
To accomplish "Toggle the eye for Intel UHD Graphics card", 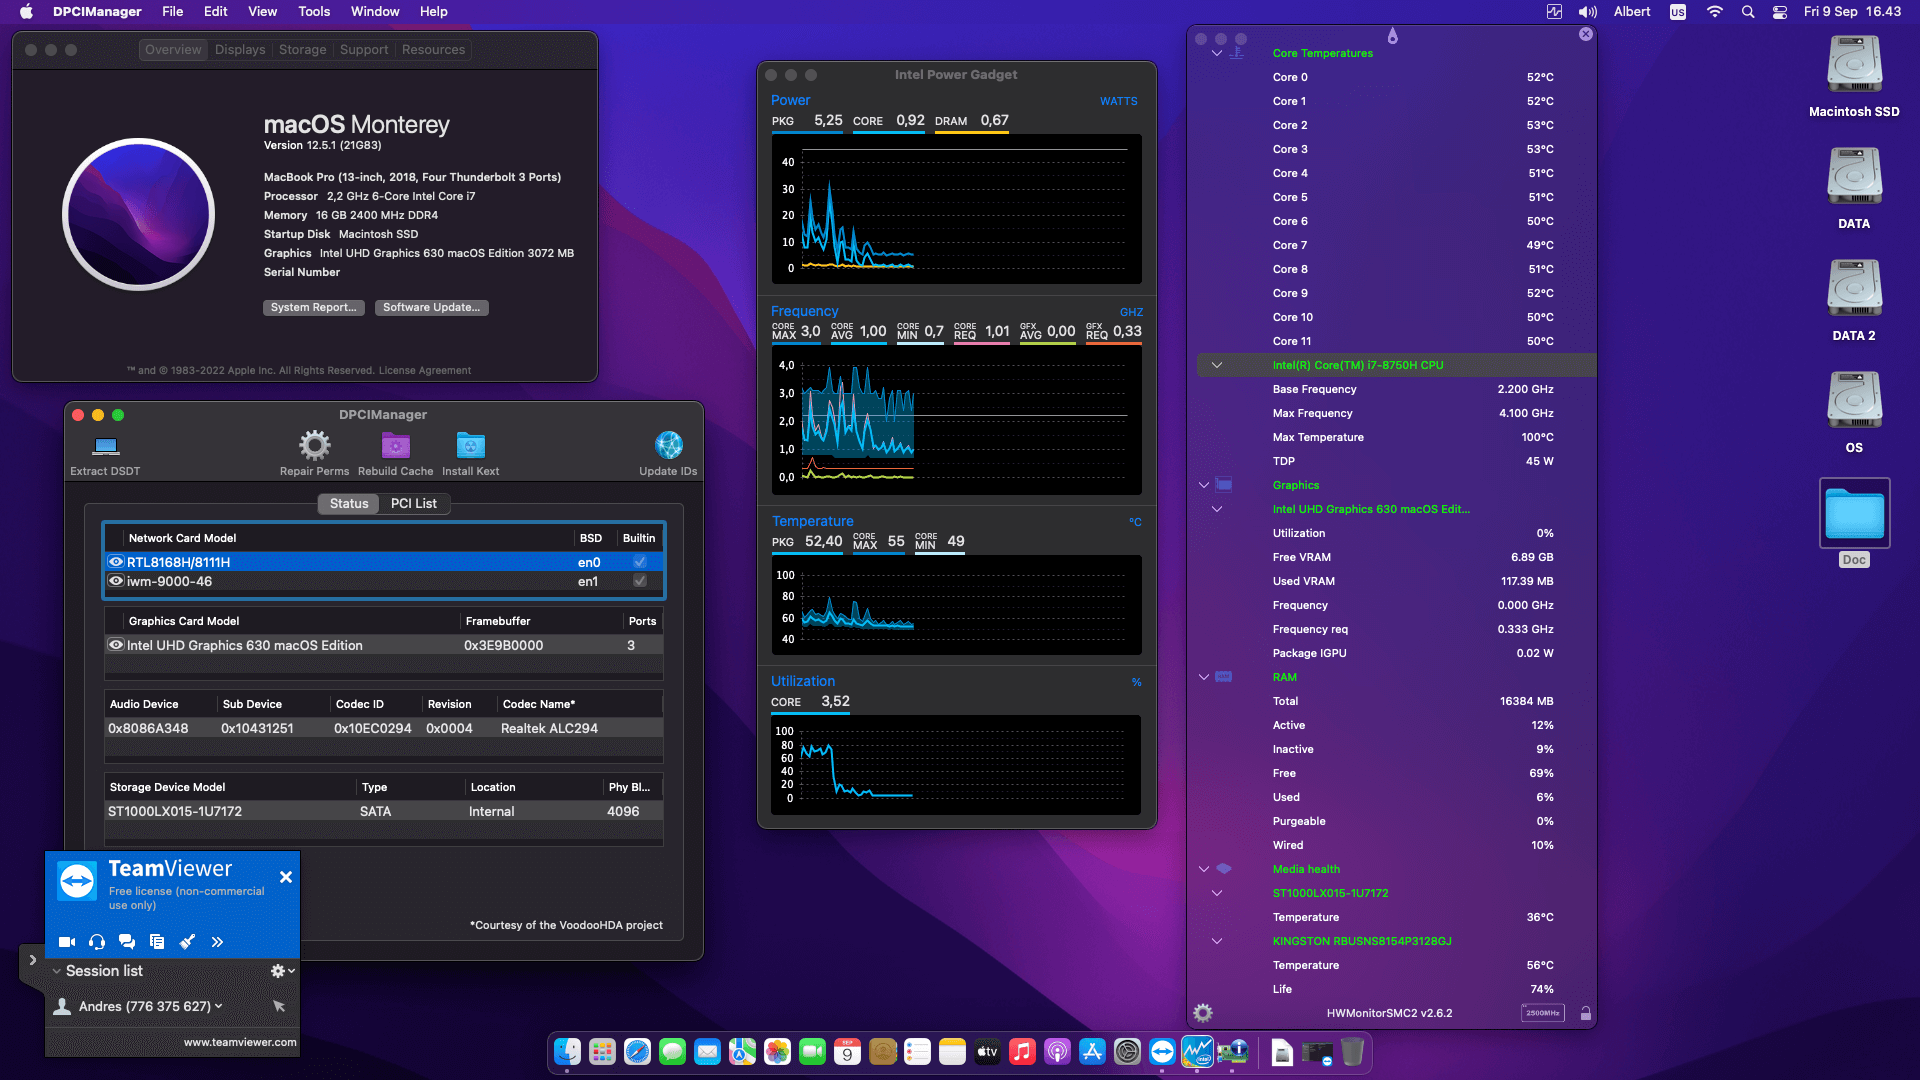I will (116, 645).
